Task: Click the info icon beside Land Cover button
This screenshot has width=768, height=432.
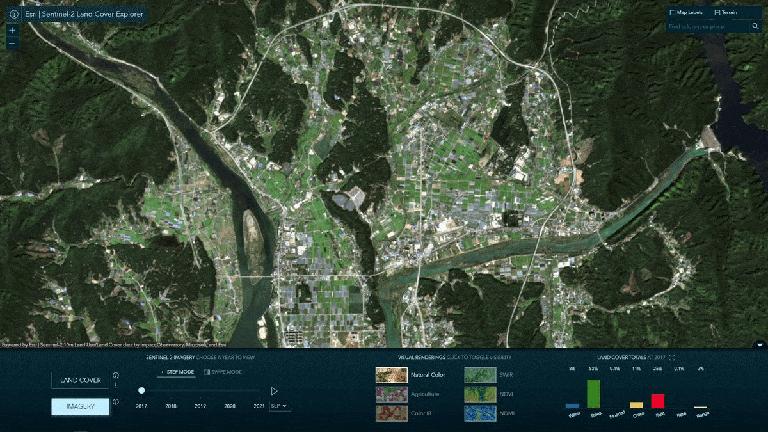Action: tap(116, 375)
